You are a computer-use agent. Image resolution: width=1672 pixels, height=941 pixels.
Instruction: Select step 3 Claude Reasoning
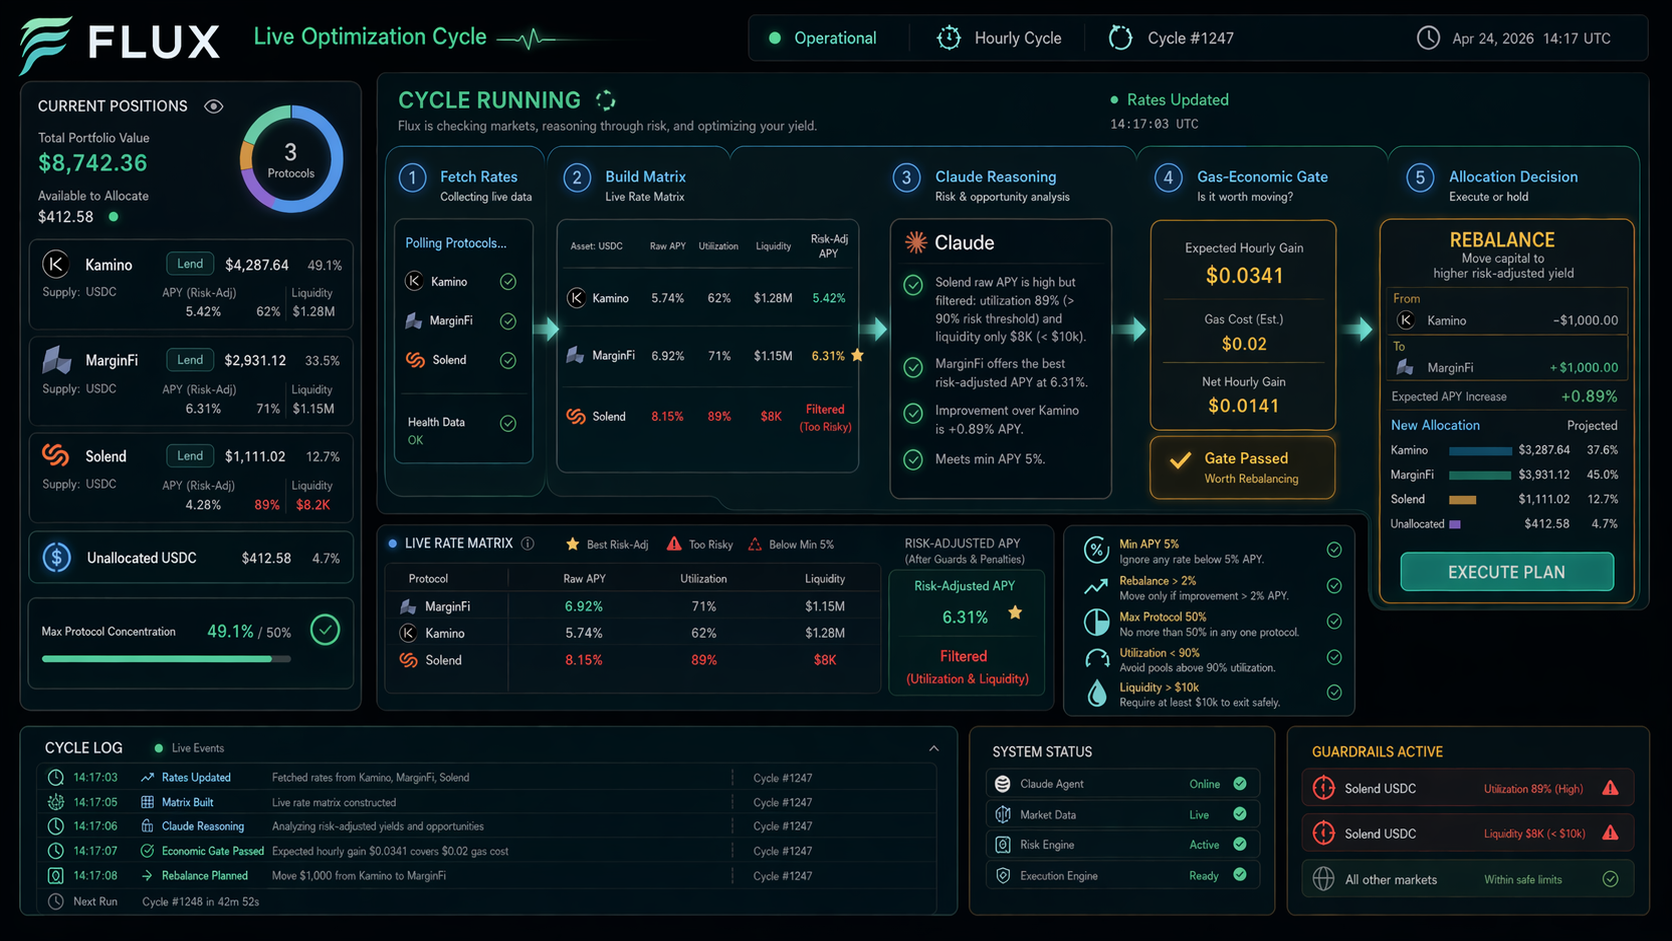pyautogui.click(x=982, y=184)
